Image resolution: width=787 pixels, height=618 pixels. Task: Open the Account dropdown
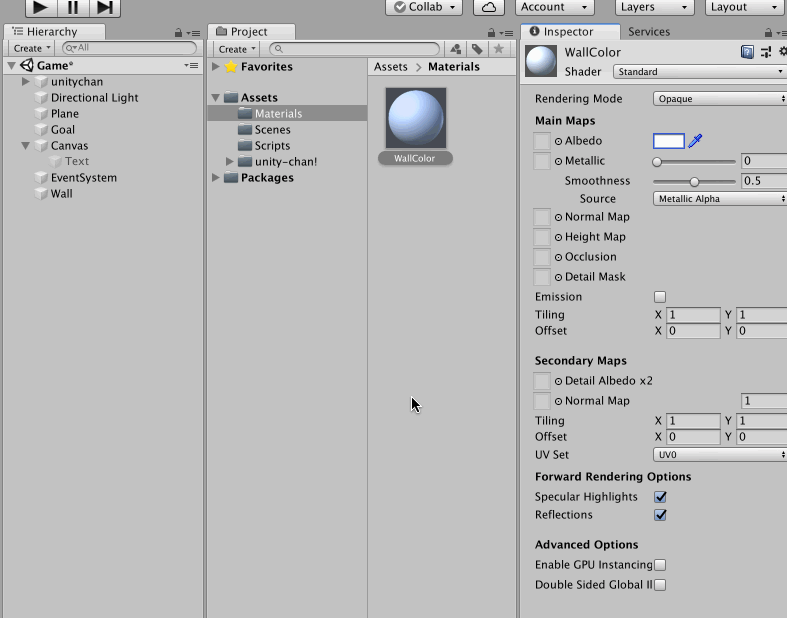click(x=555, y=7)
